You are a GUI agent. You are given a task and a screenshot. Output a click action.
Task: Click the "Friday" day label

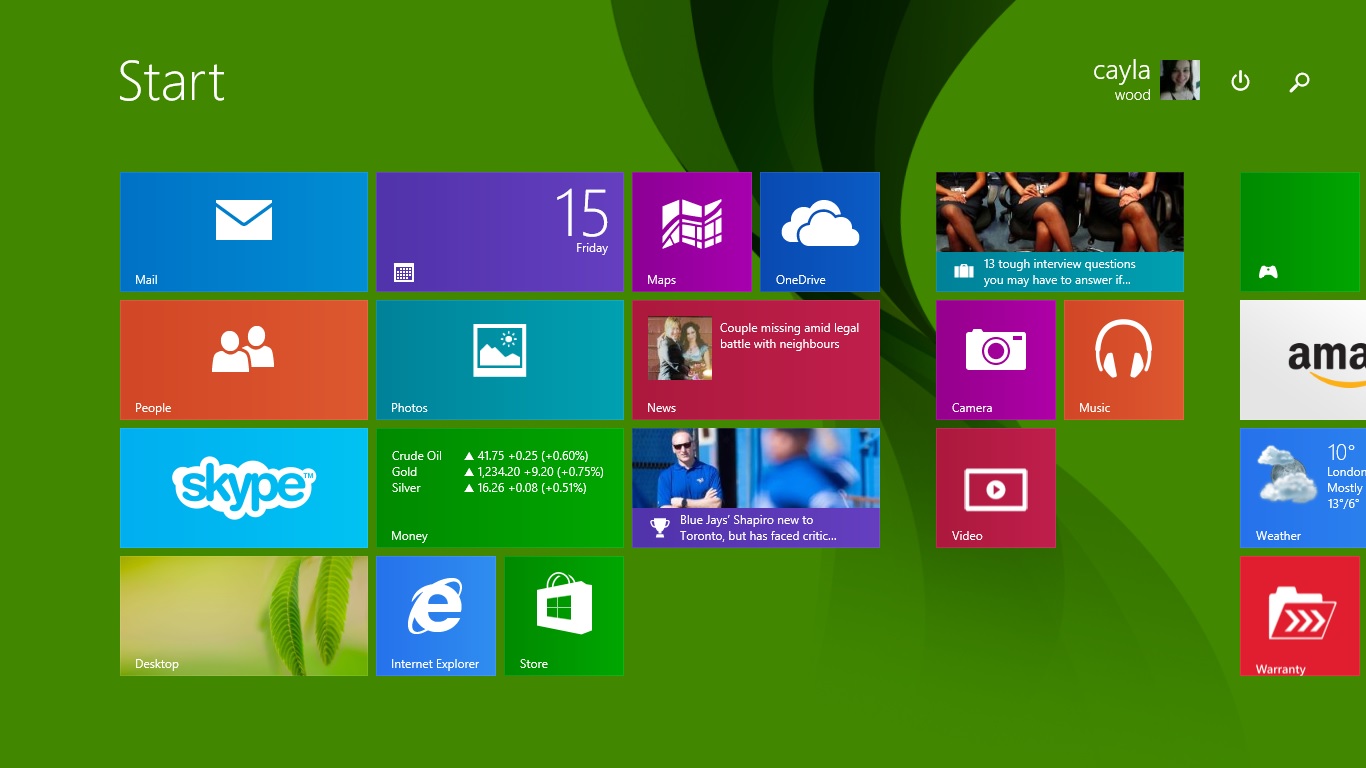pyautogui.click(x=592, y=248)
